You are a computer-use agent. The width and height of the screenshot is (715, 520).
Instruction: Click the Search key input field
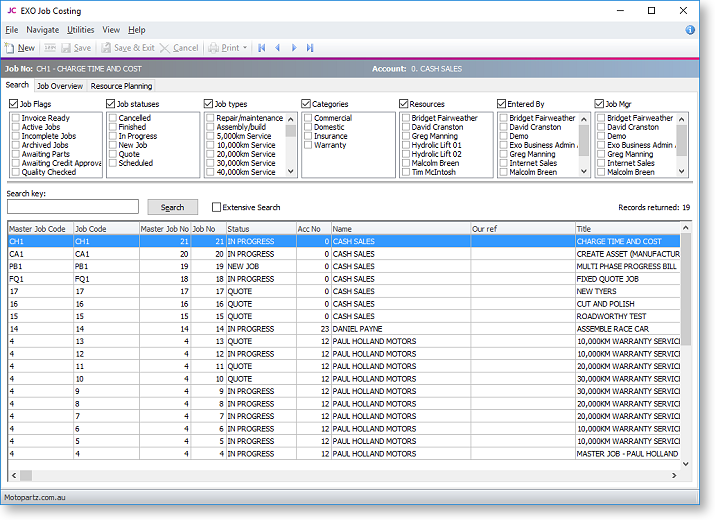(72, 207)
